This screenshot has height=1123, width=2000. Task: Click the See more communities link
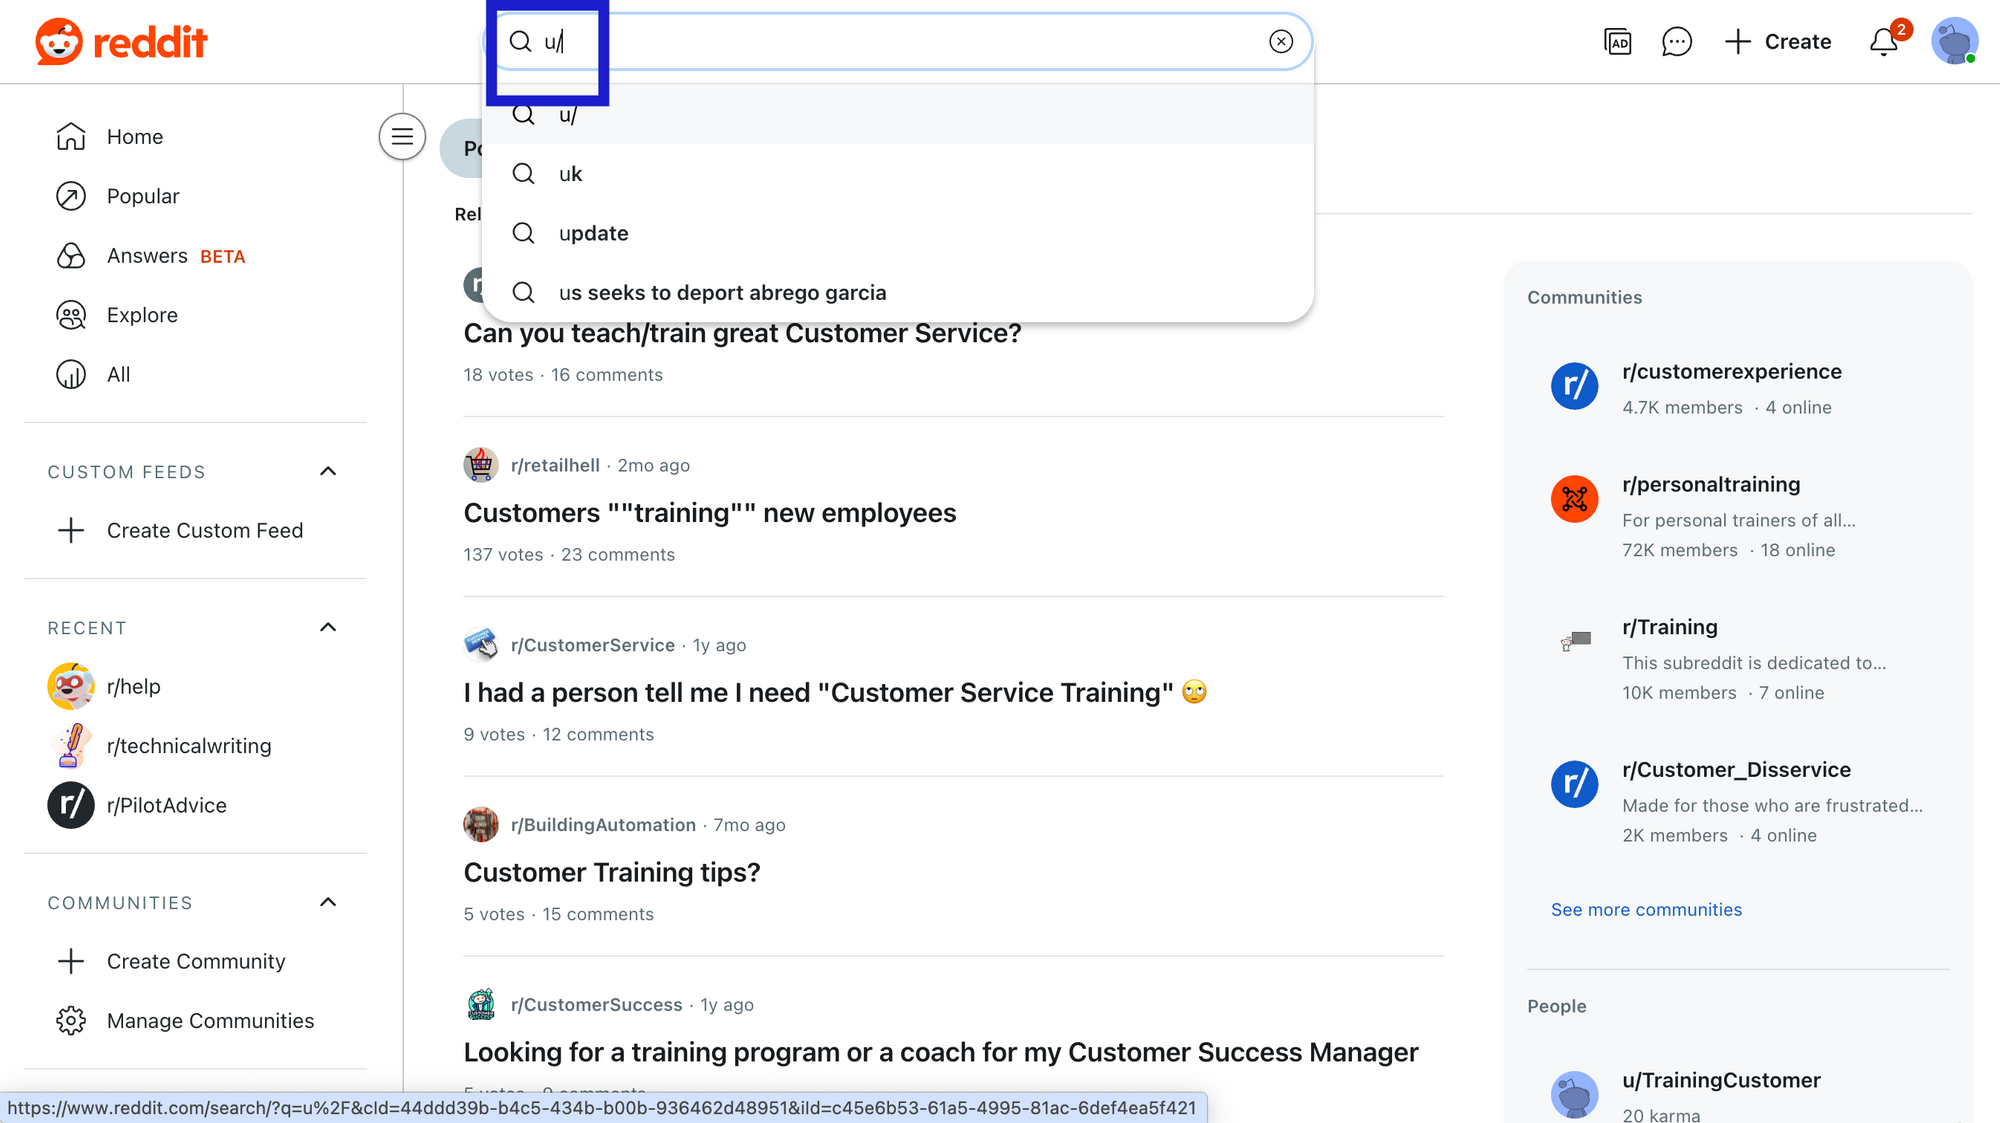tap(1646, 909)
